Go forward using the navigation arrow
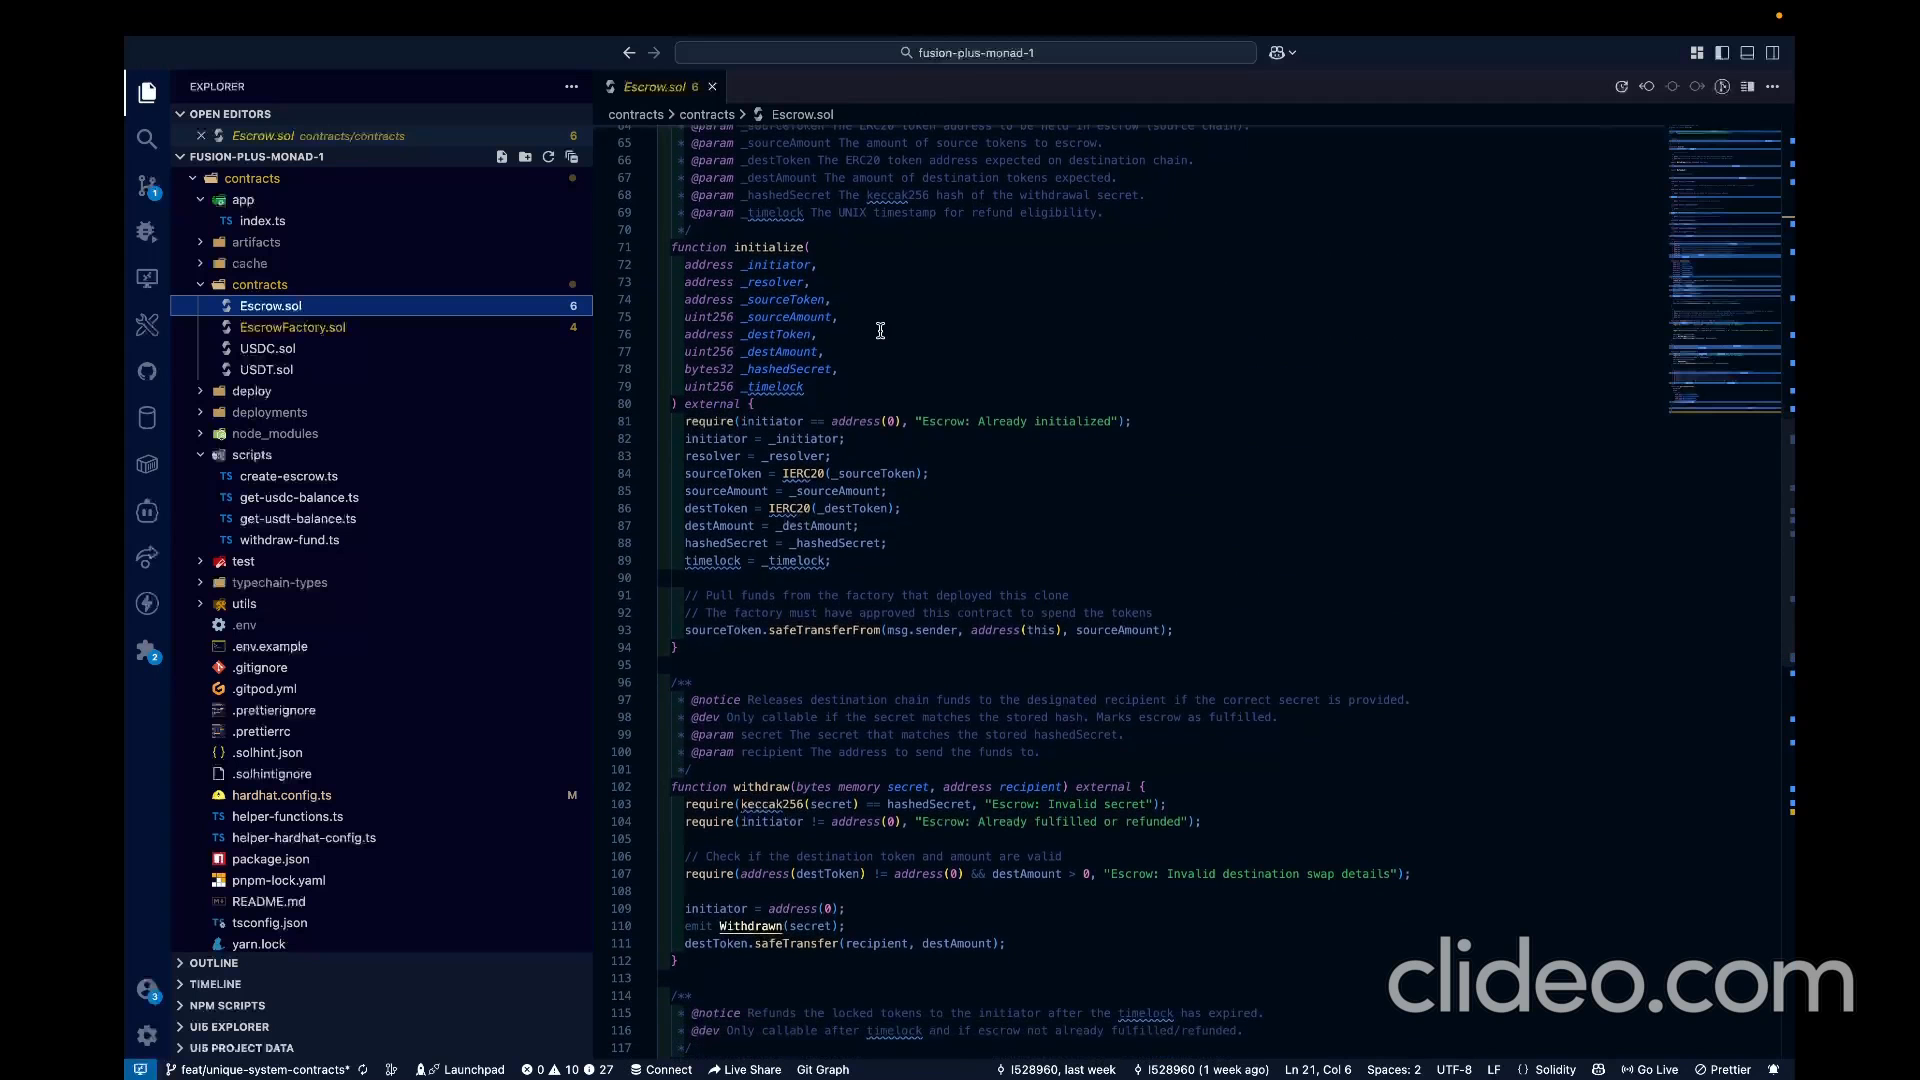The height and width of the screenshot is (1080, 1920). [654, 53]
